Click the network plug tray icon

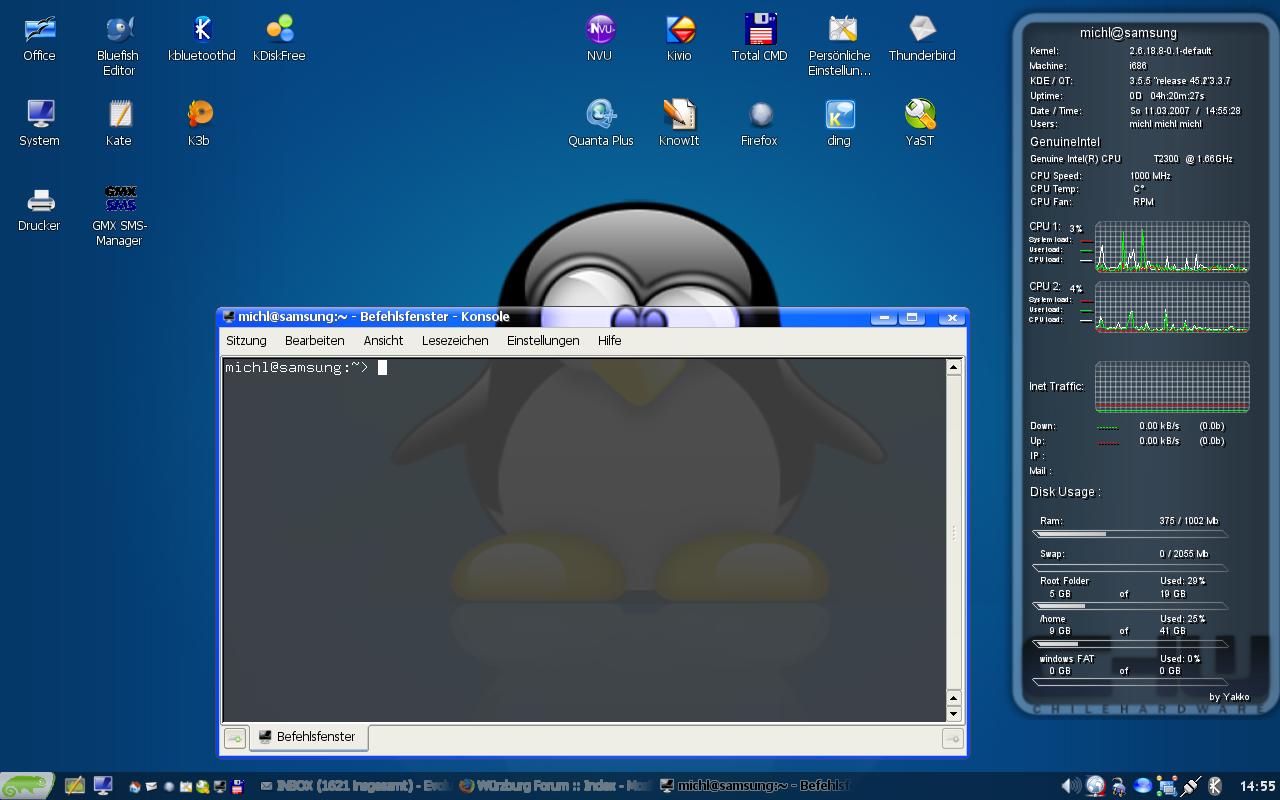(x=1191, y=786)
